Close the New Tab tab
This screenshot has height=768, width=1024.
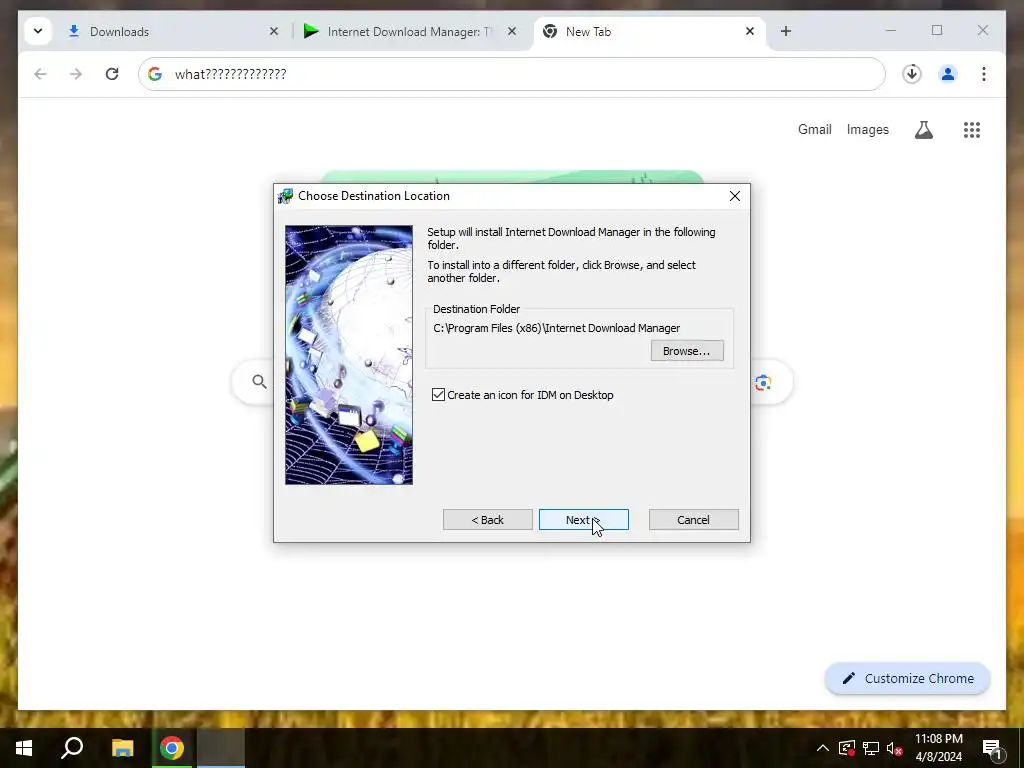click(750, 31)
